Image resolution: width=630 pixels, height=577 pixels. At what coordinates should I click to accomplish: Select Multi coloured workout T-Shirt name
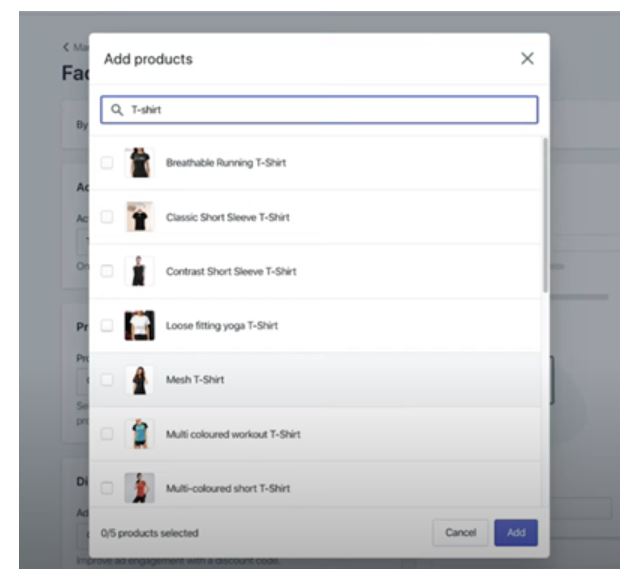pyautogui.click(x=233, y=434)
